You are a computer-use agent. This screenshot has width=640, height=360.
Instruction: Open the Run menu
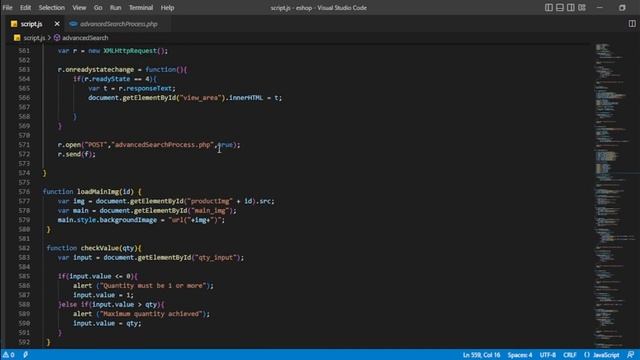coord(116,8)
